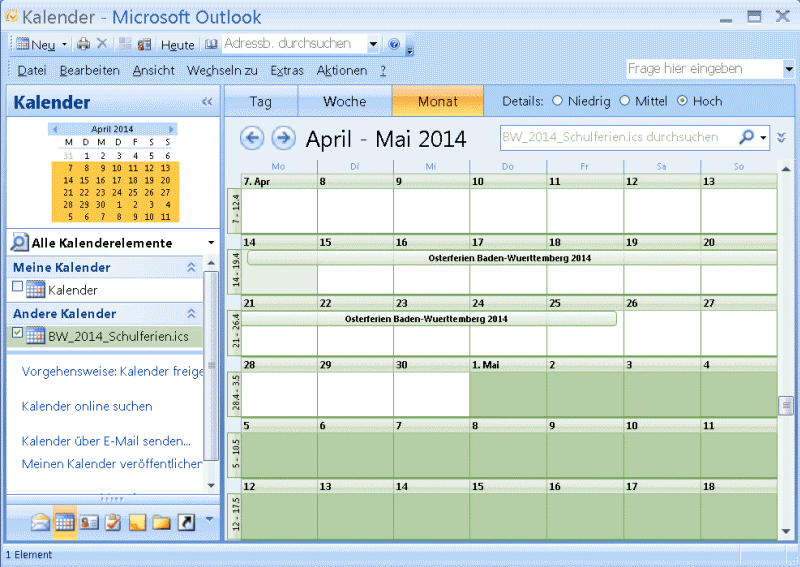Open Folder List from navigation bar icon

tap(161, 523)
